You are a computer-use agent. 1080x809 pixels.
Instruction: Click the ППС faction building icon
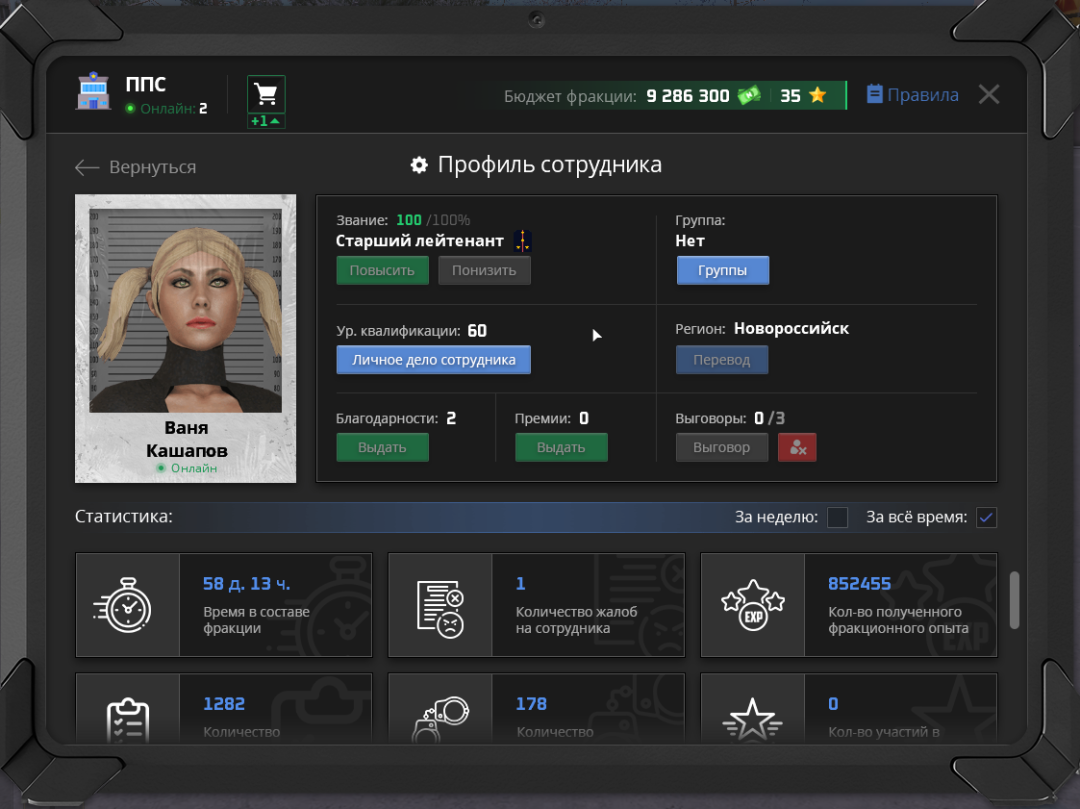click(x=93, y=92)
